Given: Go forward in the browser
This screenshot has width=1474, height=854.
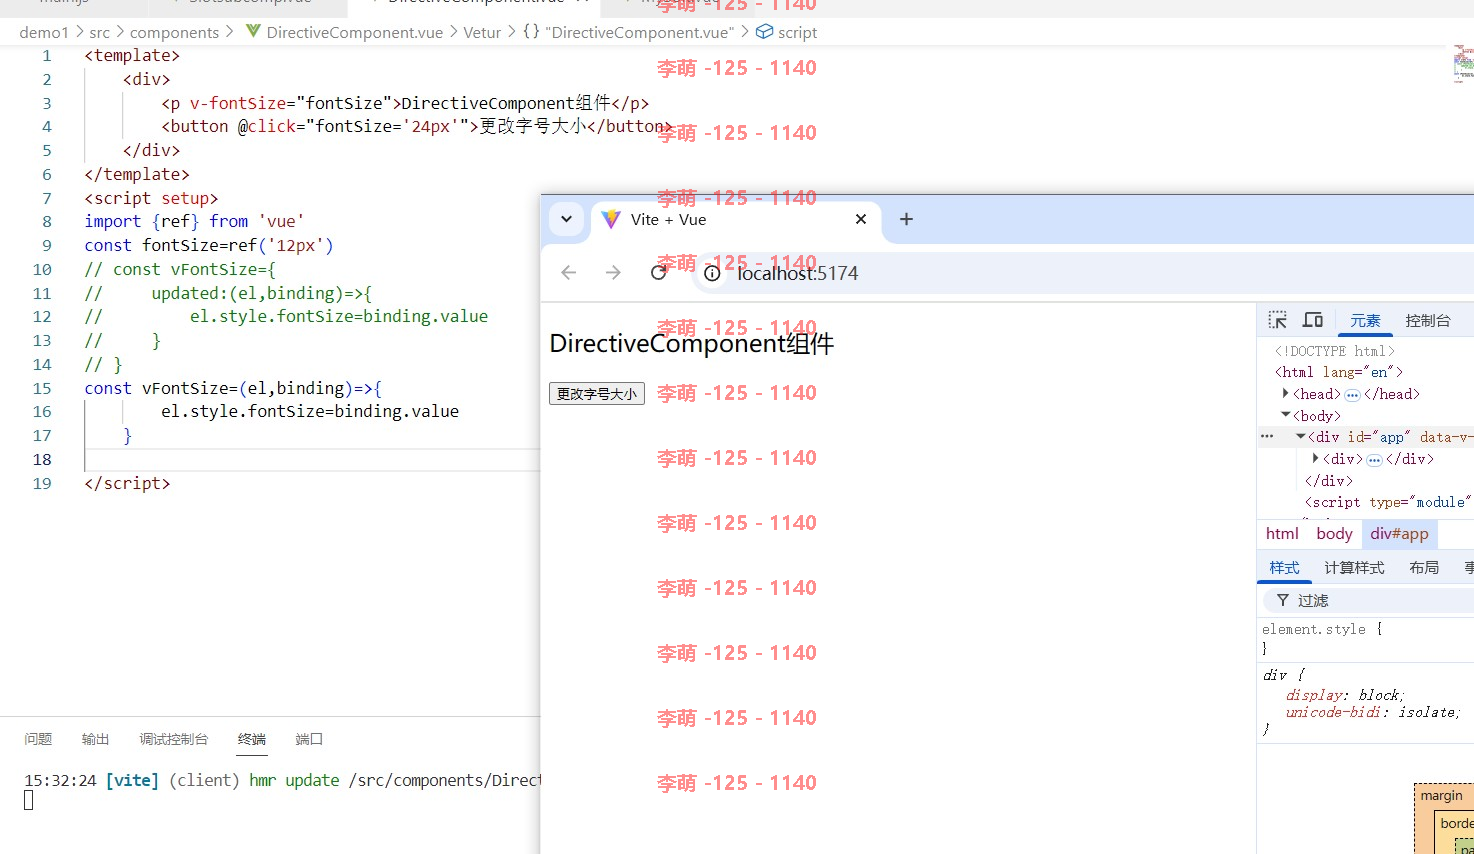Looking at the screenshot, I should (613, 273).
